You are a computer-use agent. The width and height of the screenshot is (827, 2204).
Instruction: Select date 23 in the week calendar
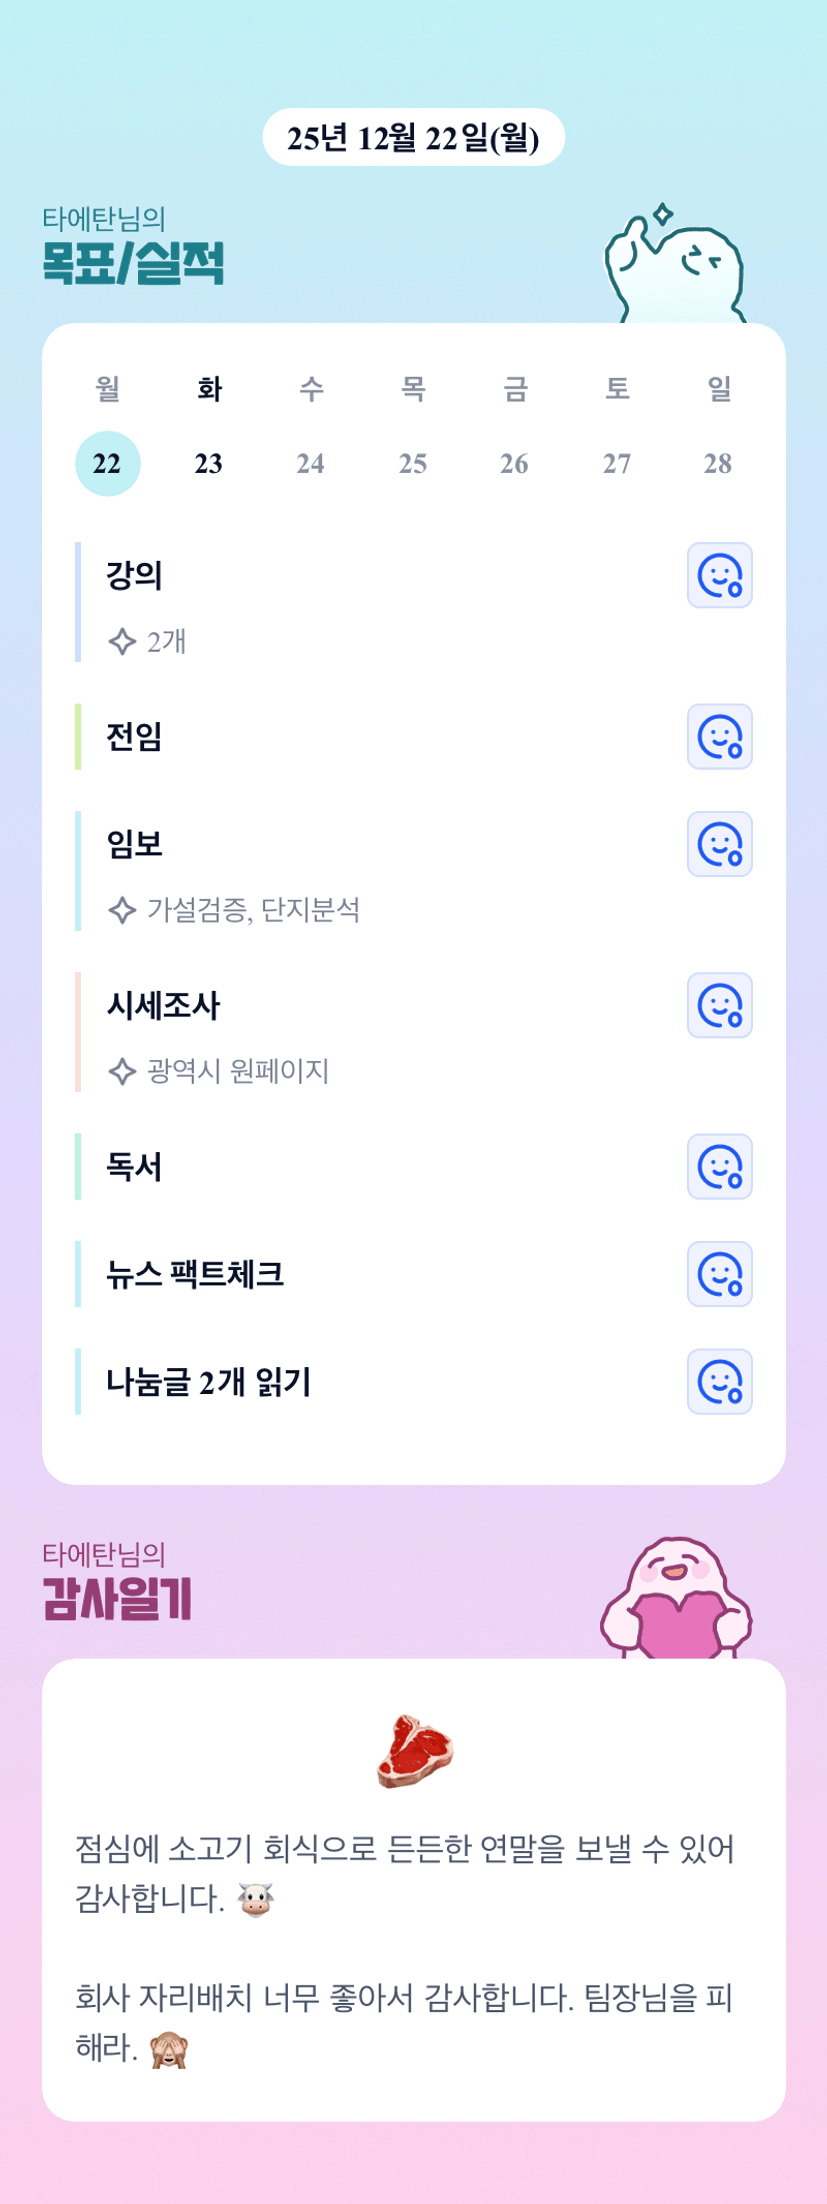208,464
